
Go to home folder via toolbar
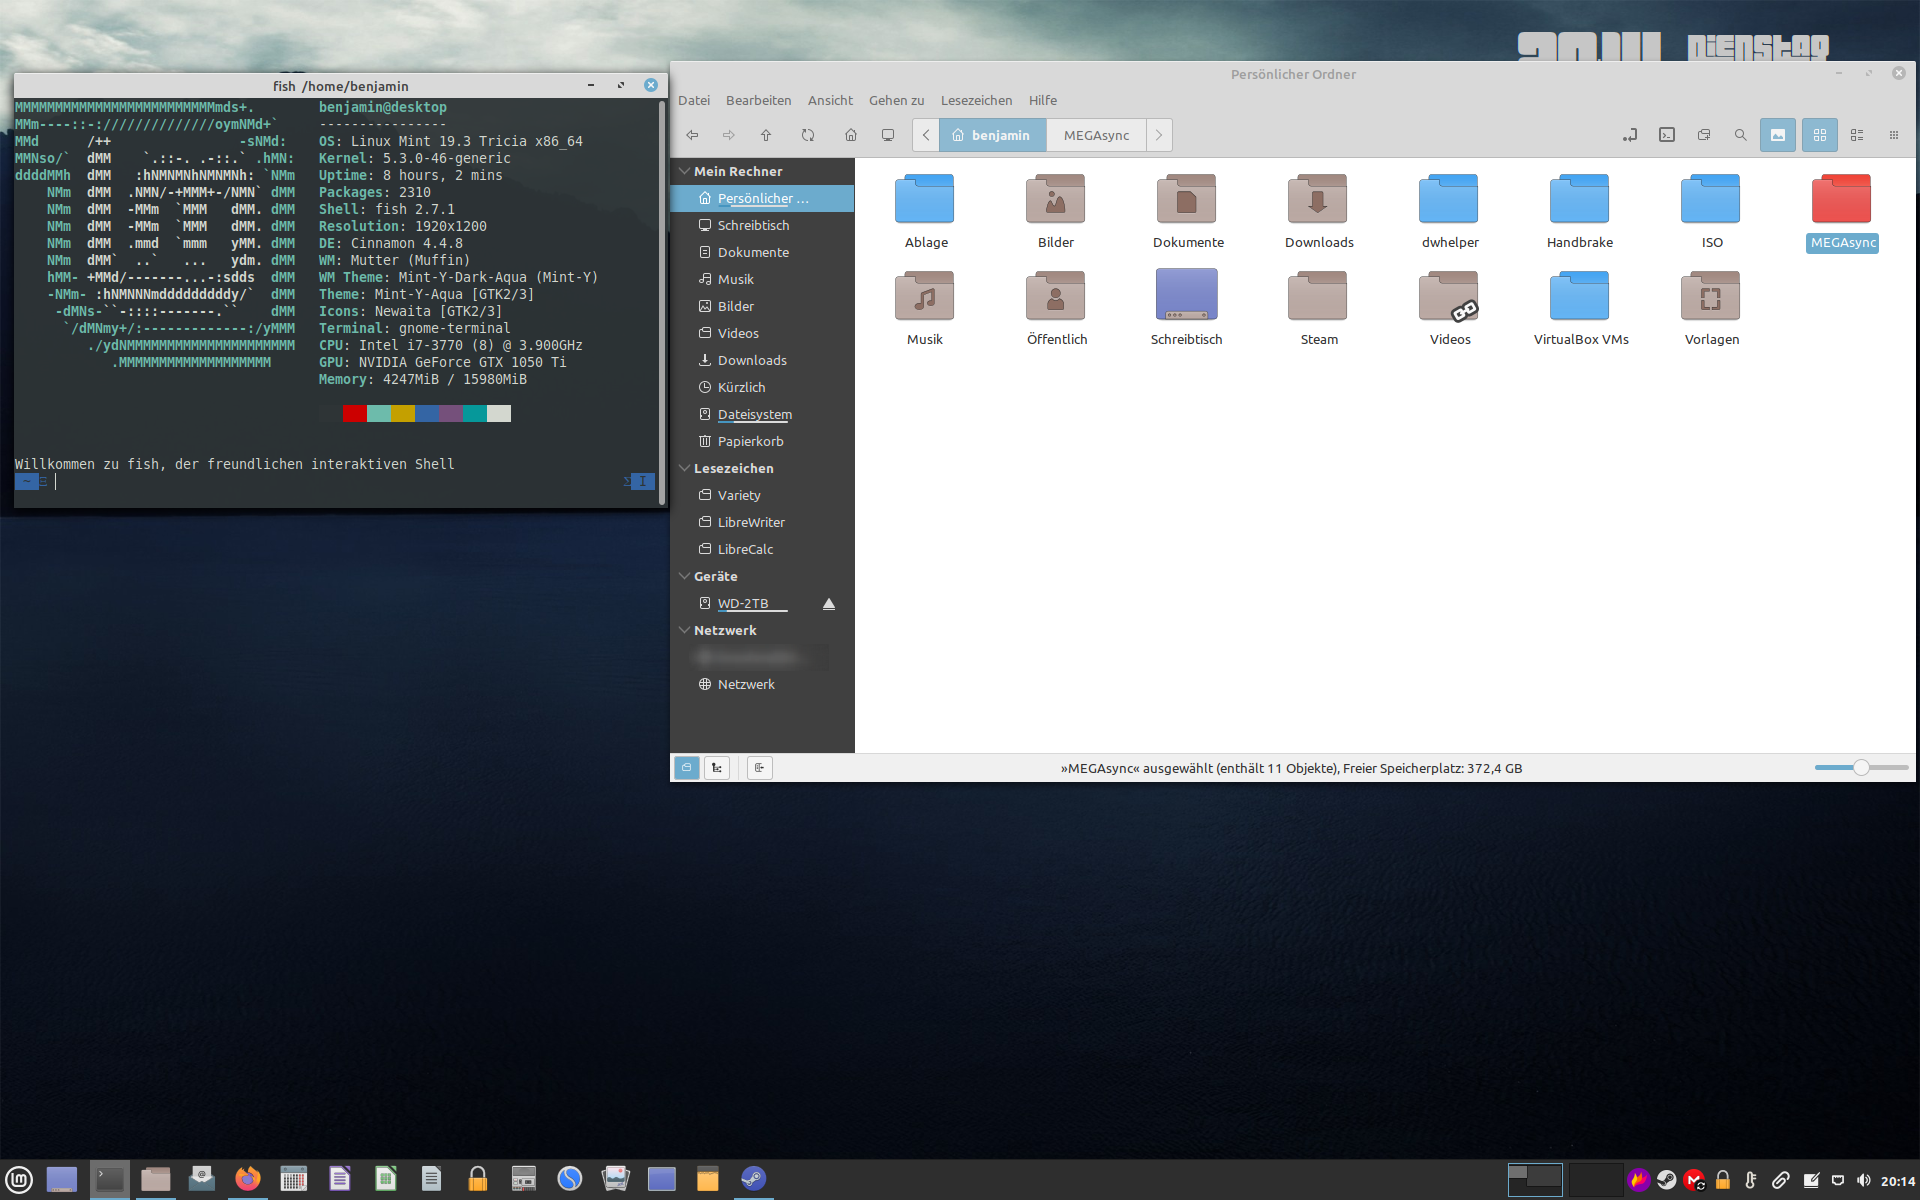(x=850, y=135)
